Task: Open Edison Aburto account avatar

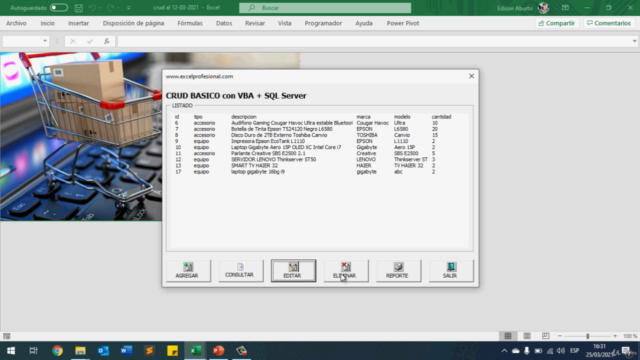Action: tap(543, 8)
